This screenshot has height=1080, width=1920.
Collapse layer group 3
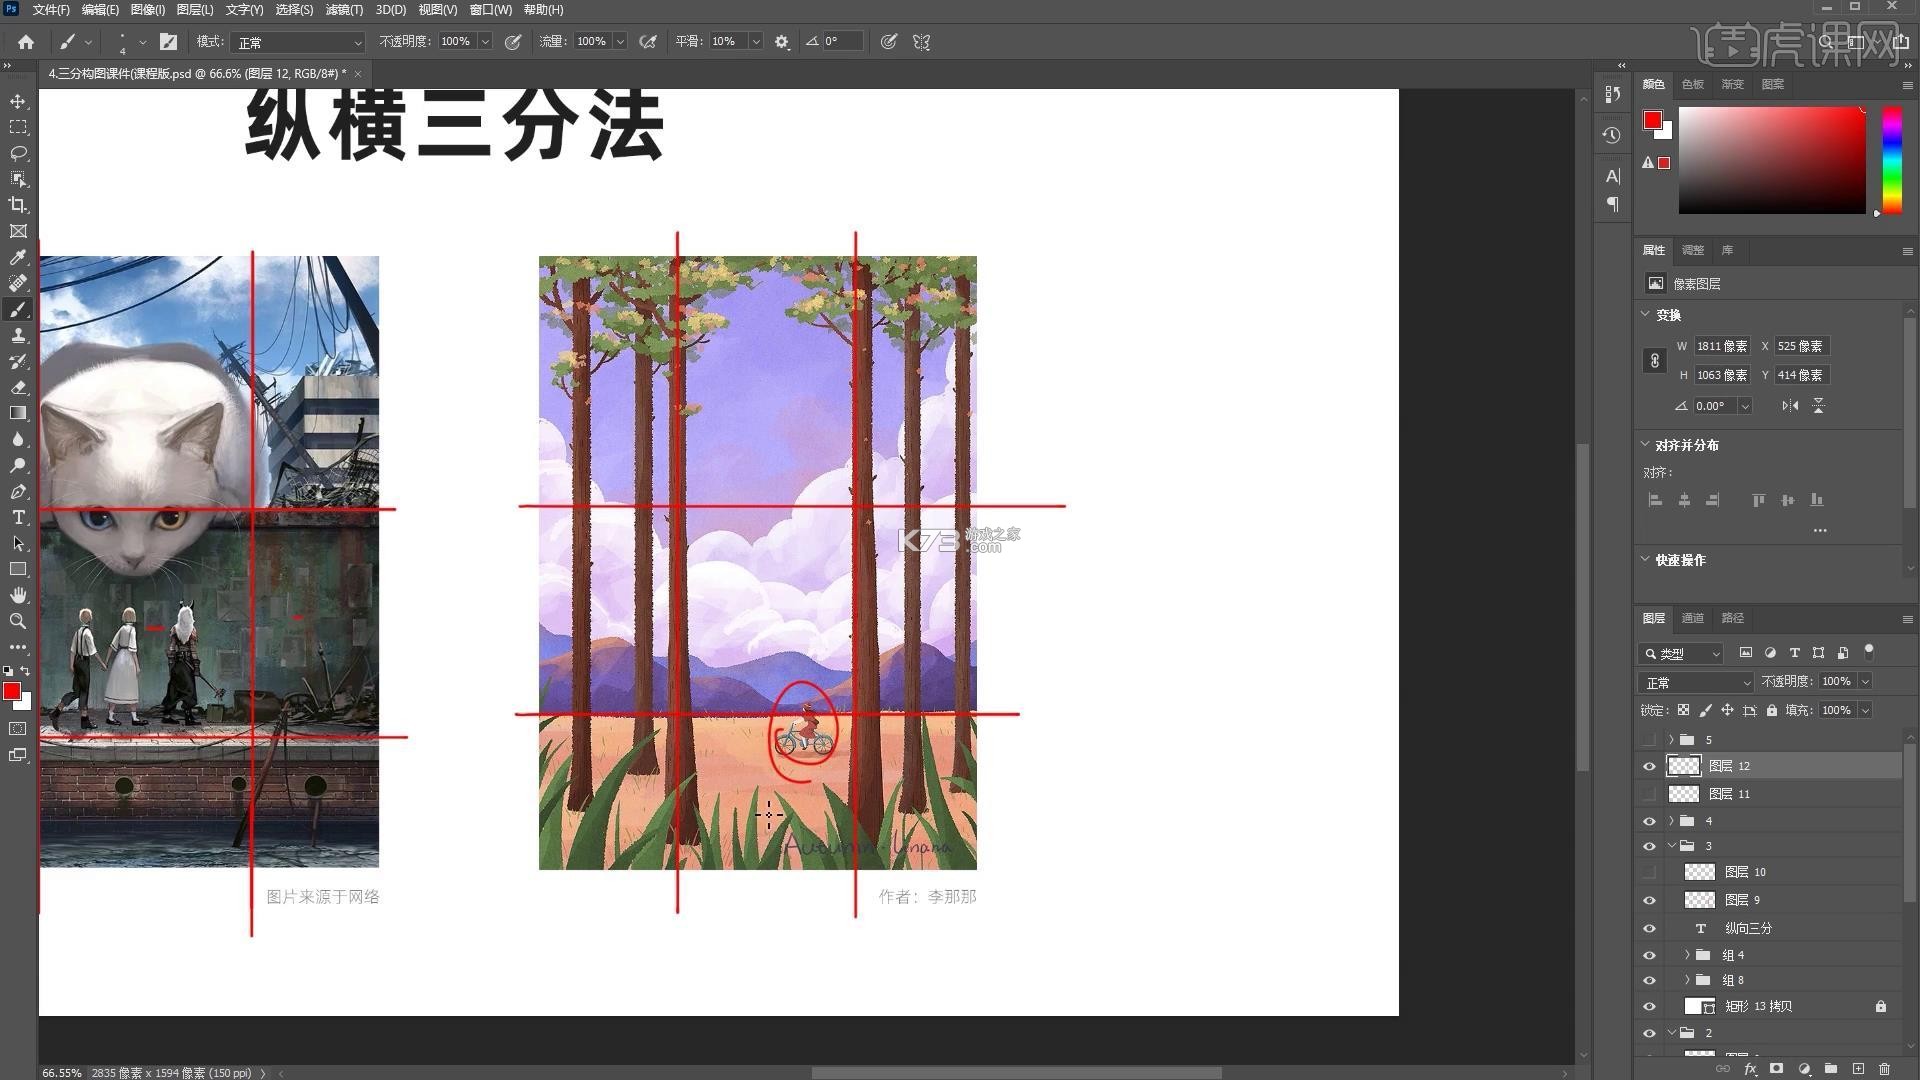tap(1671, 846)
